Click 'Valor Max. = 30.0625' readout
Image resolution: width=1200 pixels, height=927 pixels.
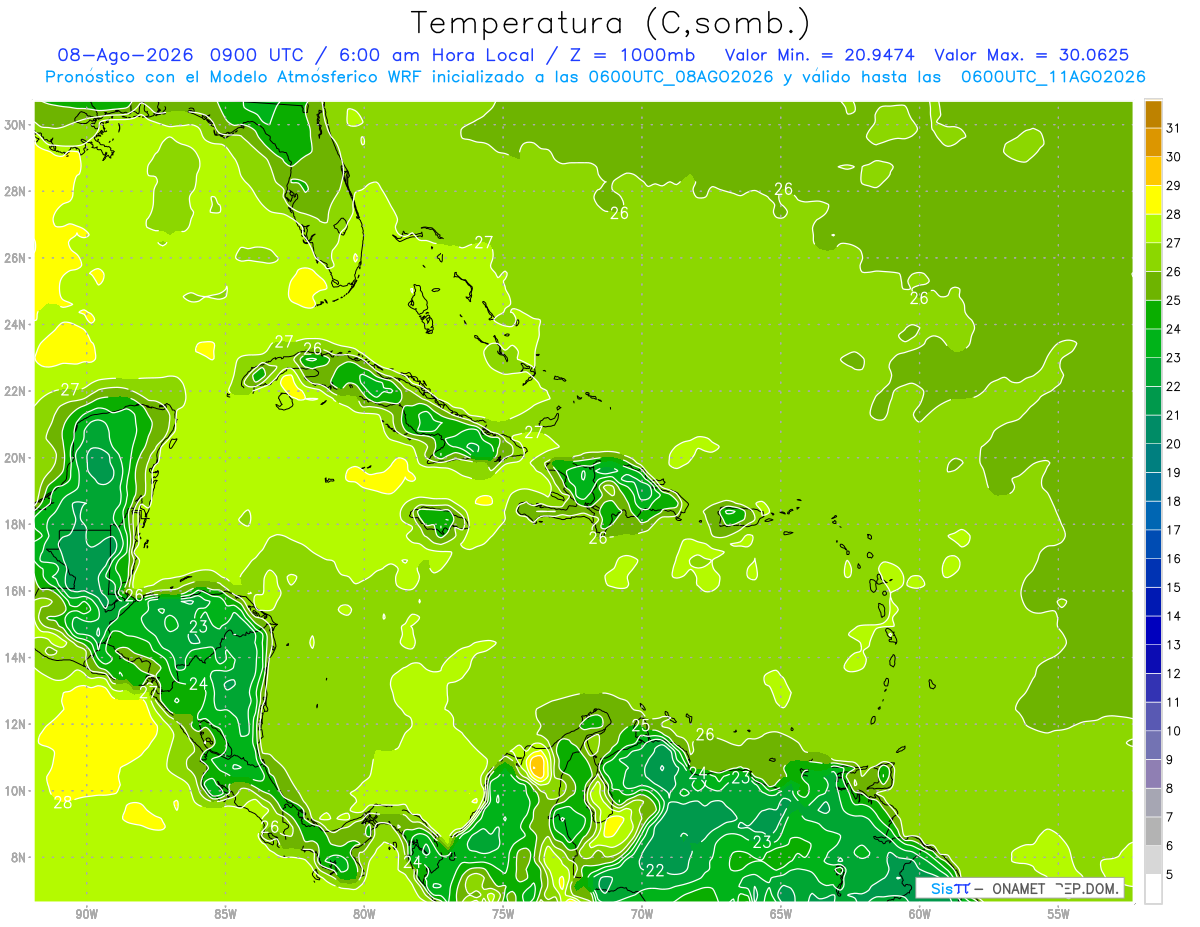coord(1032,55)
